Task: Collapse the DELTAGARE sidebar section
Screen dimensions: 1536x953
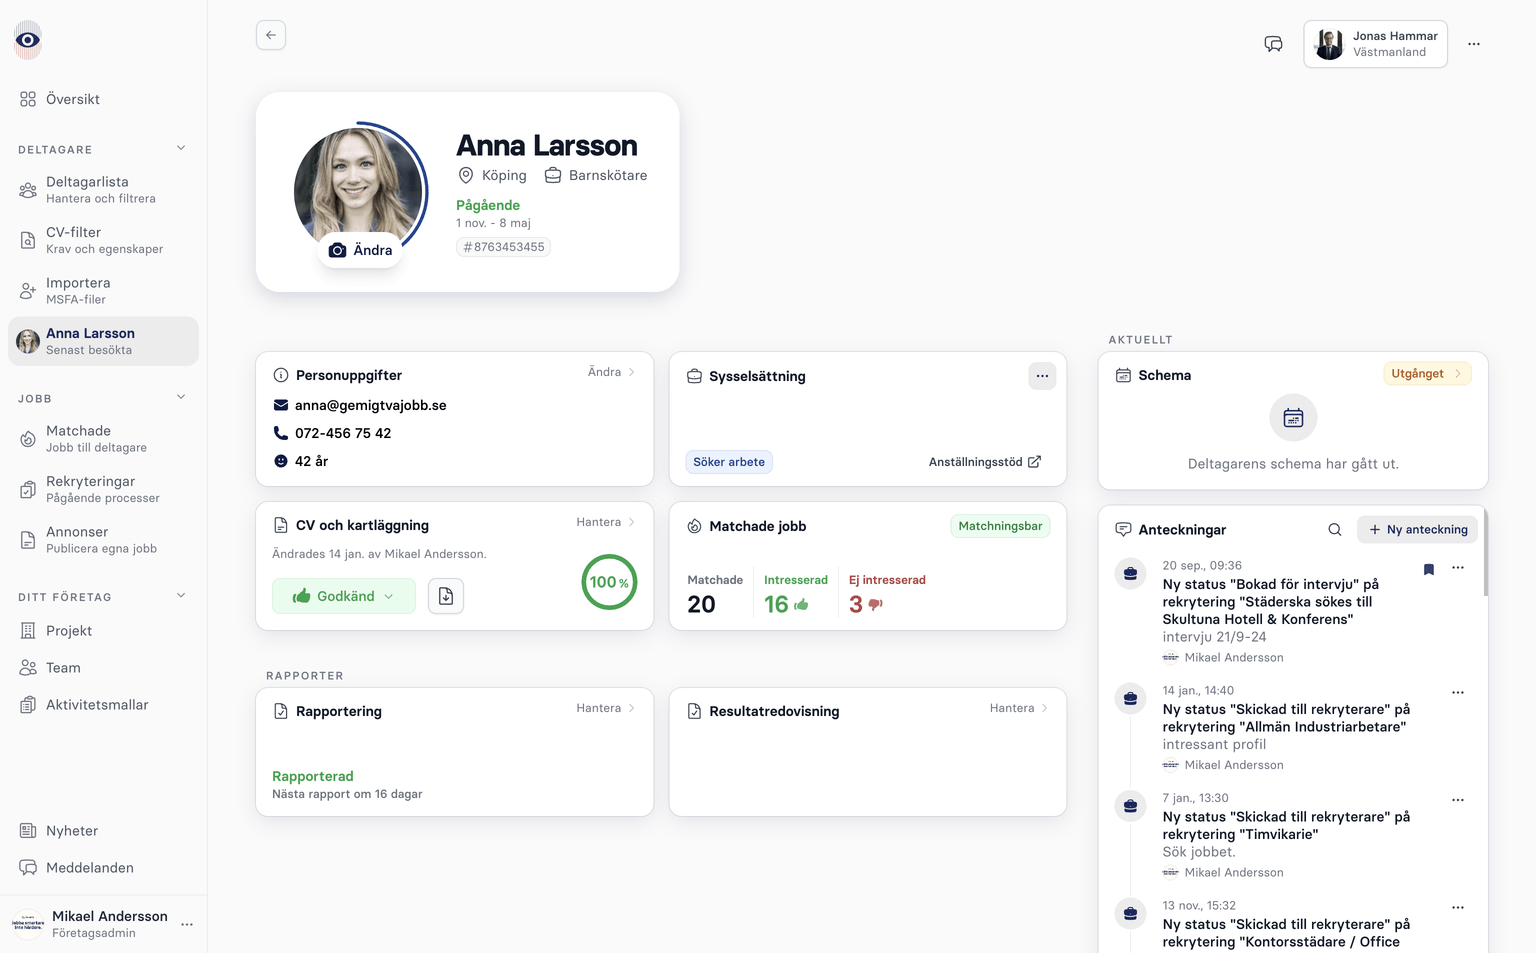Action: coord(181,149)
